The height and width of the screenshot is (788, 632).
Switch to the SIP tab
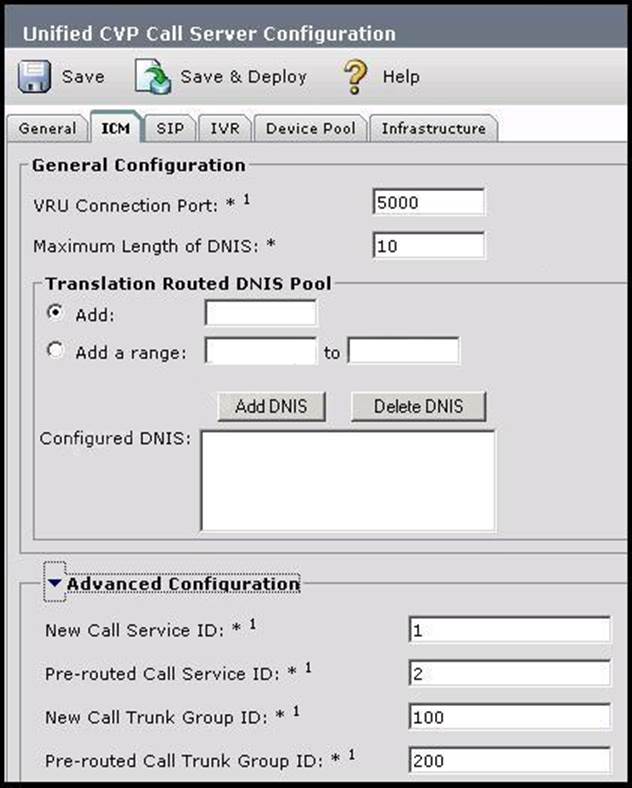point(170,129)
